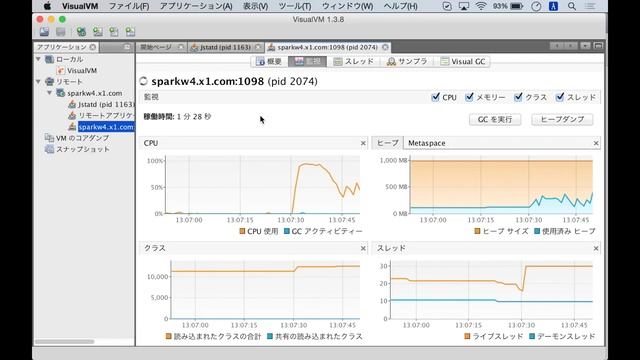640x360 pixels.
Task: Click the GC アクティビティー blue legend swatch
Action: point(287,231)
